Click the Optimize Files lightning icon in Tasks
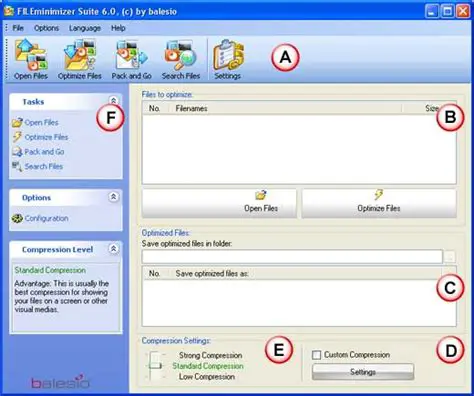This screenshot has height=396, width=474. tap(17, 137)
